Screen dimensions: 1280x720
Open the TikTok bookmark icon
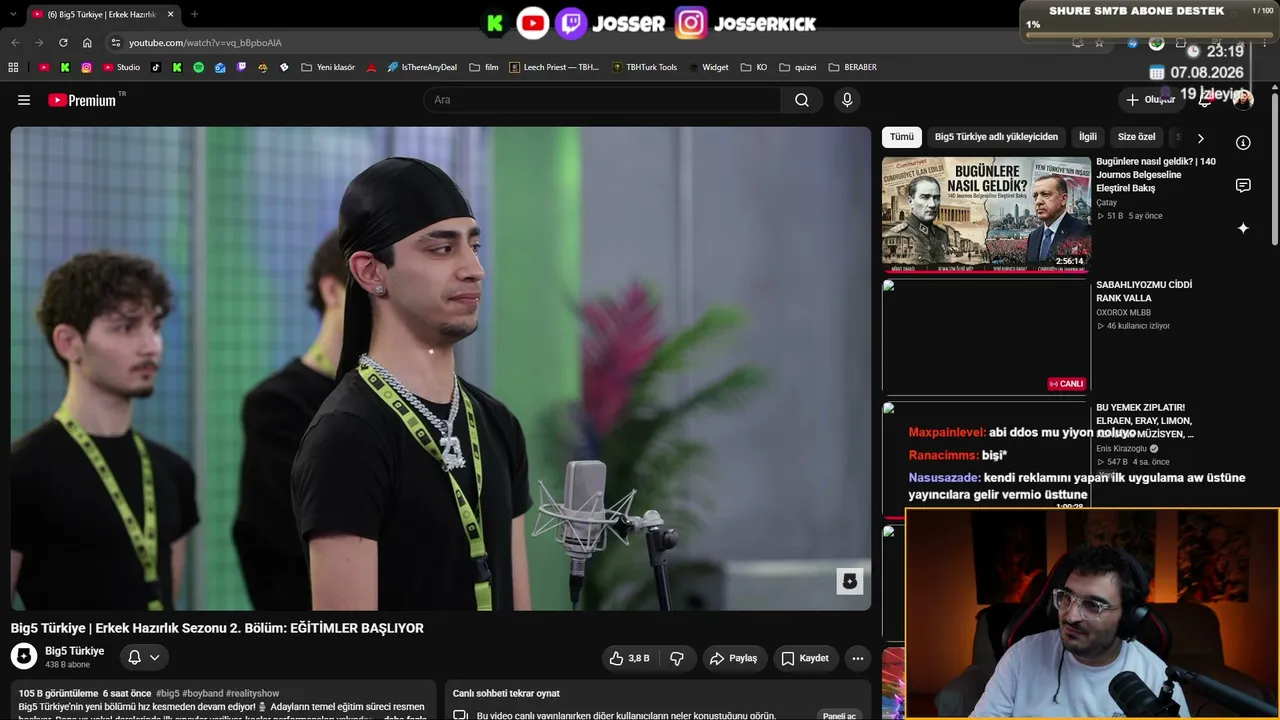155,68
